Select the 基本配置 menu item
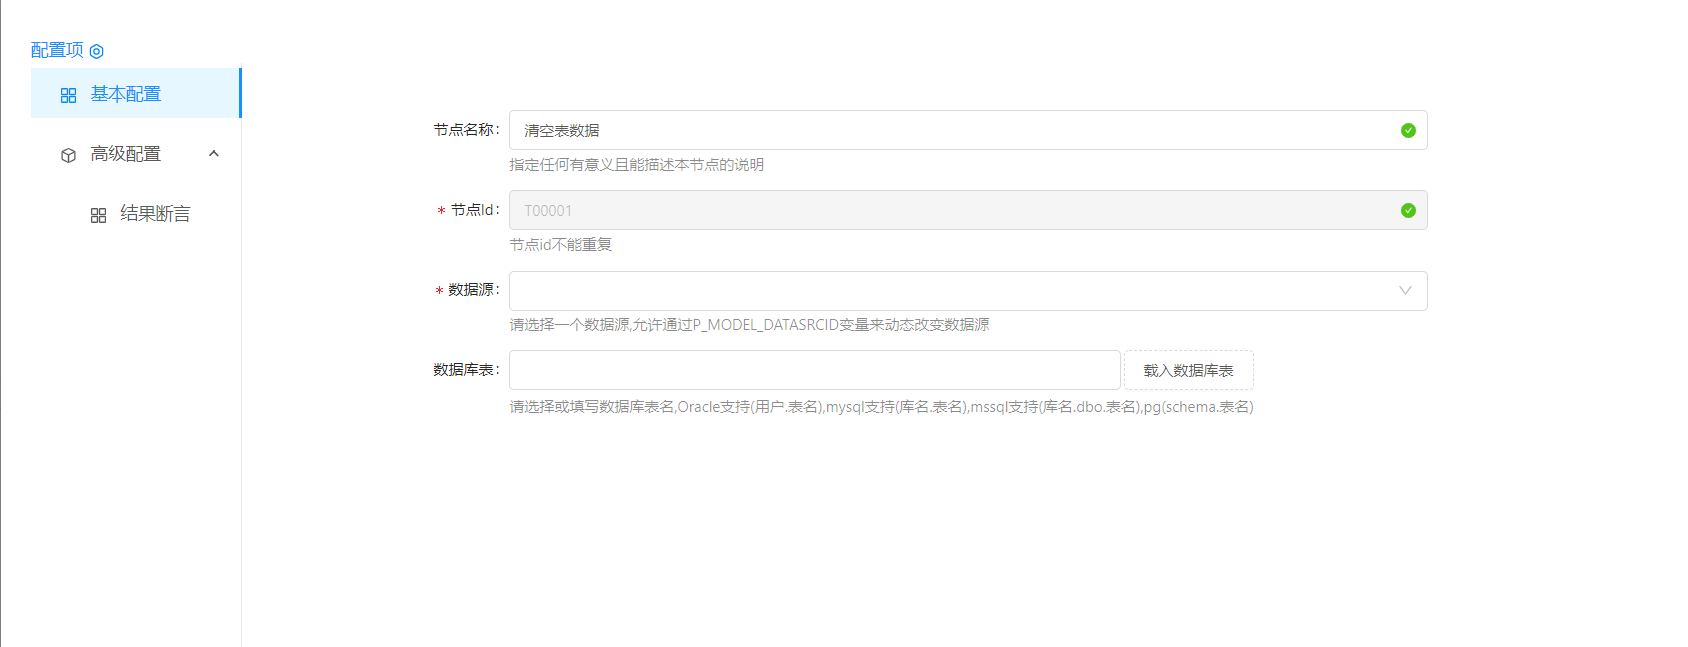Viewport: 1688px width, 647px height. (126, 94)
